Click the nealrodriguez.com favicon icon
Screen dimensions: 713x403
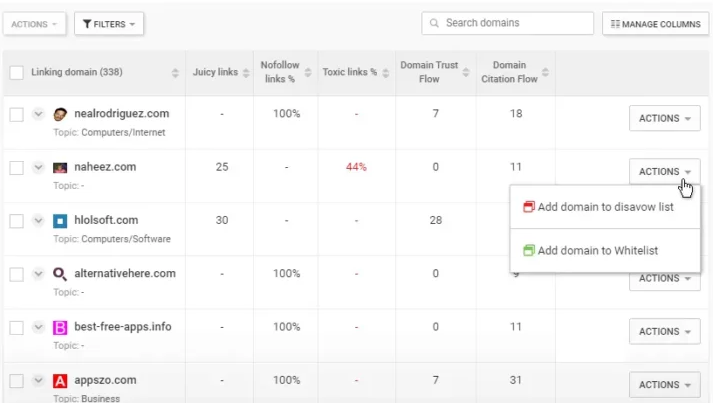(x=60, y=114)
